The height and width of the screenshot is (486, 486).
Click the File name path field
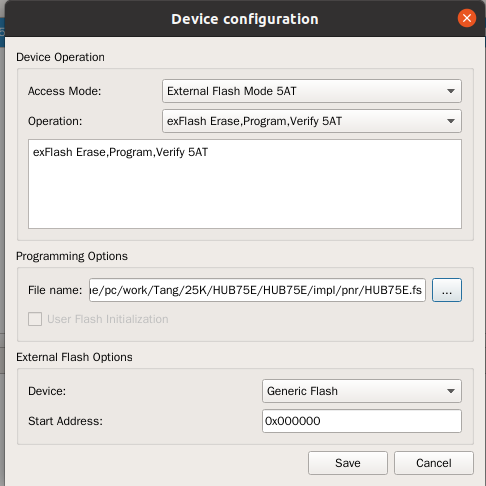coord(257,290)
